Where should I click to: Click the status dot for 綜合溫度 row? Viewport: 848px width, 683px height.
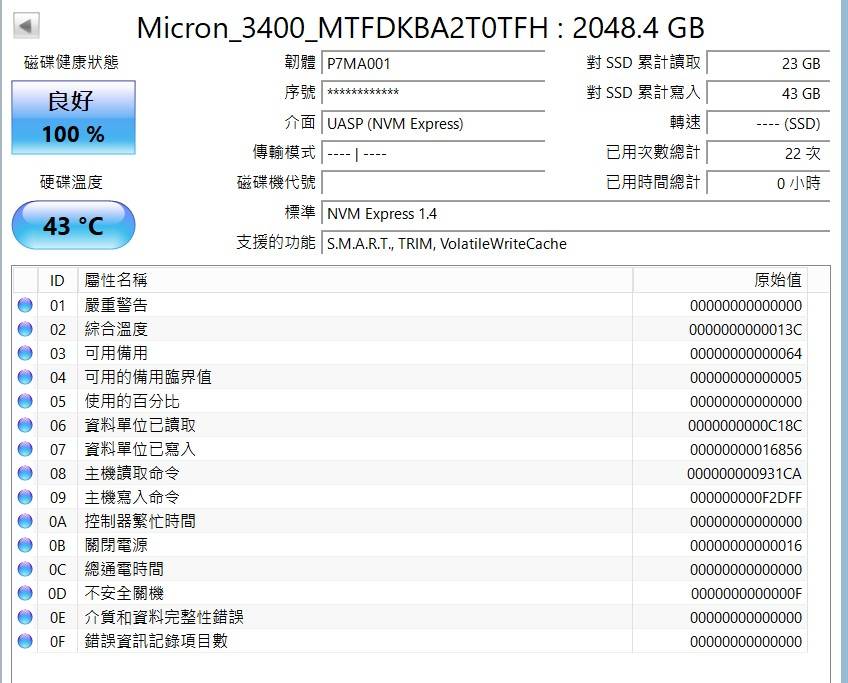coord(25,329)
